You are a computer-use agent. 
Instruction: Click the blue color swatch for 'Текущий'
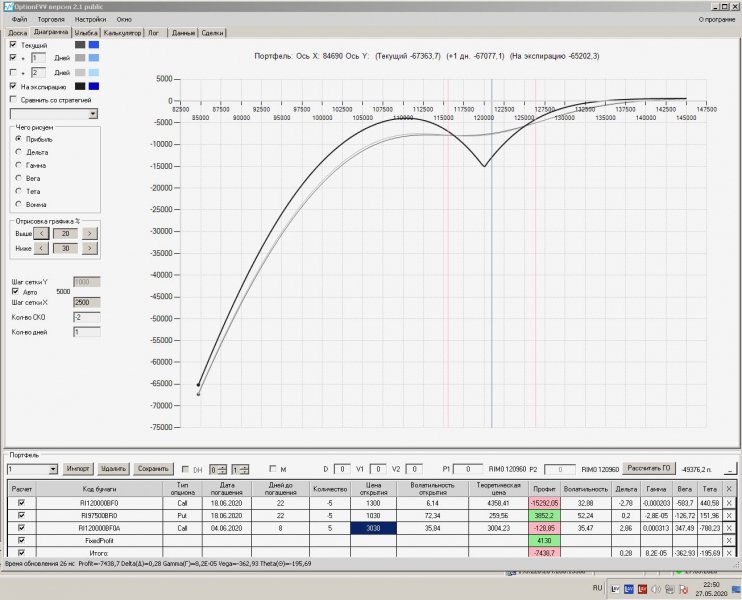coord(94,45)
